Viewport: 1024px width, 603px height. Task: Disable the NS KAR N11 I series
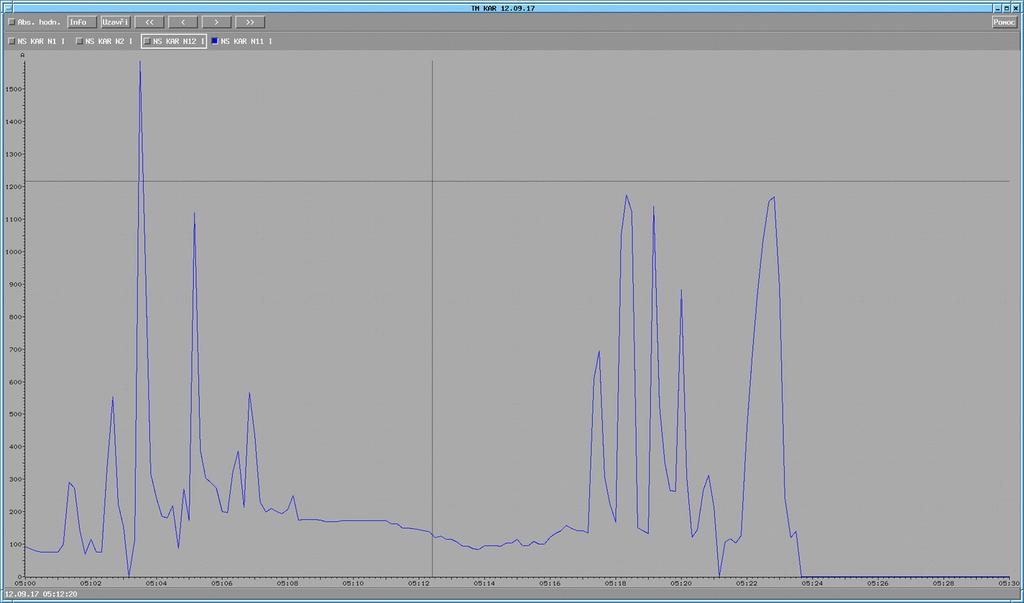[215, 41]
